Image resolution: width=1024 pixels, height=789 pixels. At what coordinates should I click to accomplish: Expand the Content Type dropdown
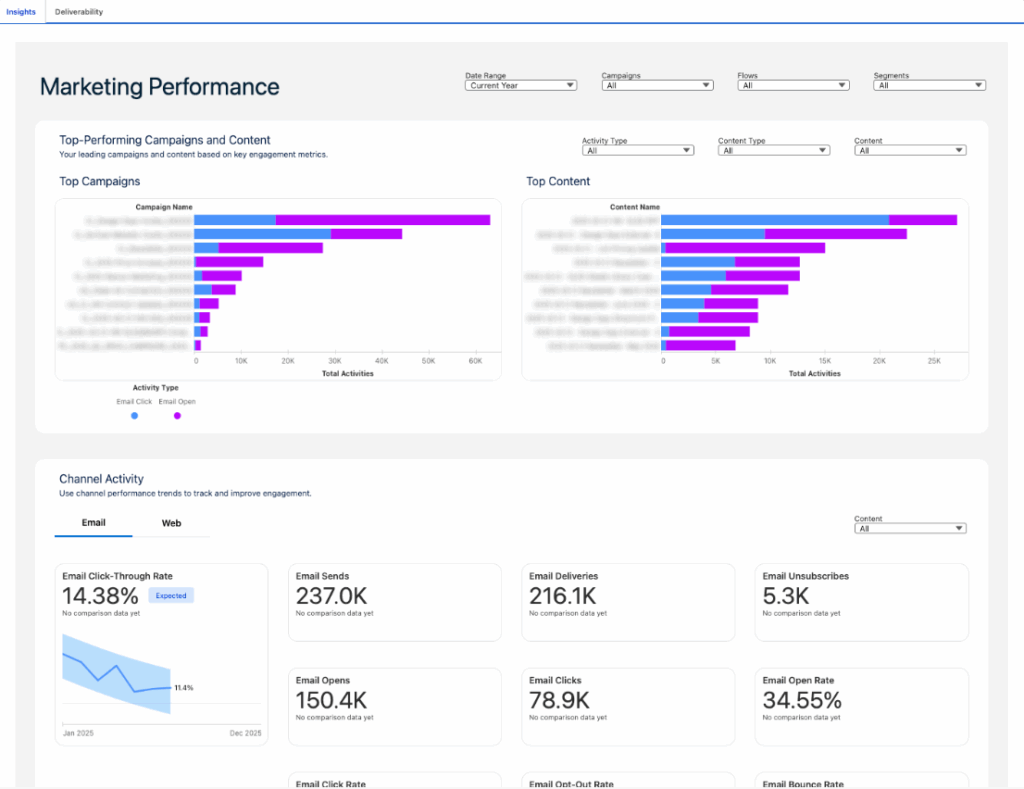click(x=772, y=149)
